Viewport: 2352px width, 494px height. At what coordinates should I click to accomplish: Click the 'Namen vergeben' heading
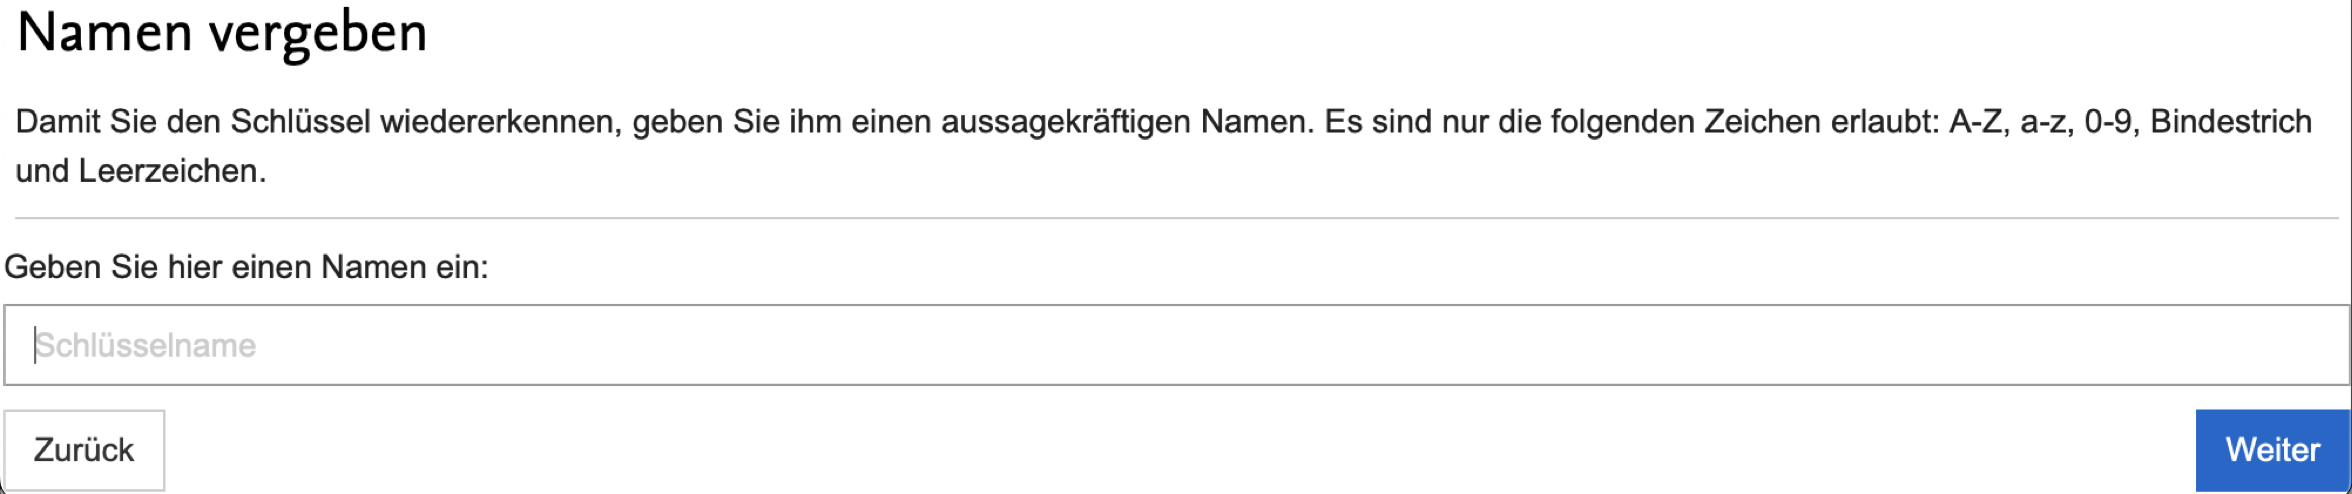[x=222, y=32]
